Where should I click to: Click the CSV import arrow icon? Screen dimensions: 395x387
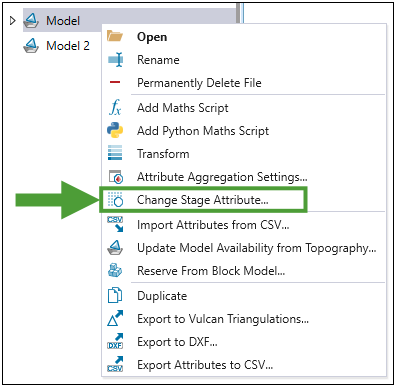point(115,224)
